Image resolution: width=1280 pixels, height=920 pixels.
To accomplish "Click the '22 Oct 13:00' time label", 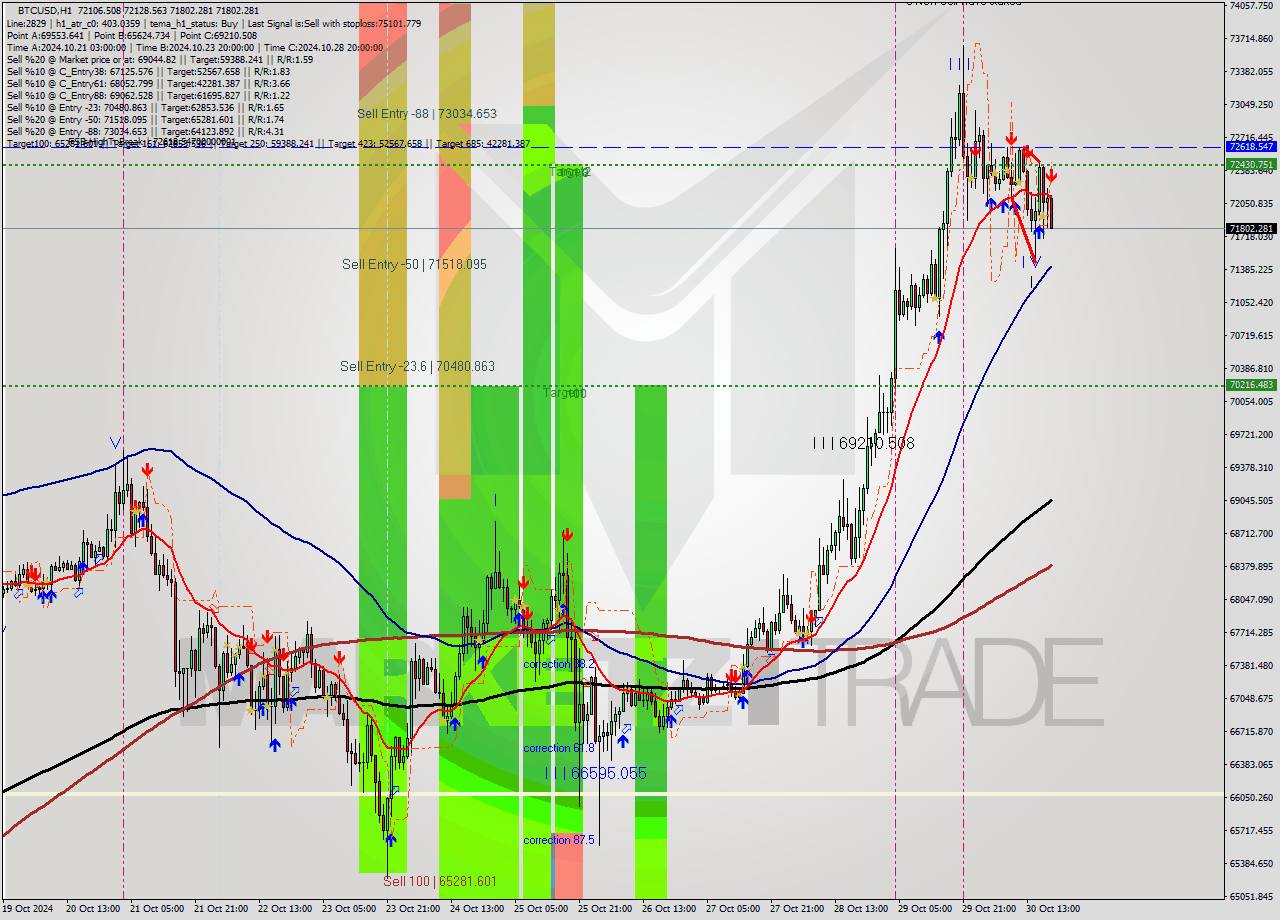I will pos(285,909).
